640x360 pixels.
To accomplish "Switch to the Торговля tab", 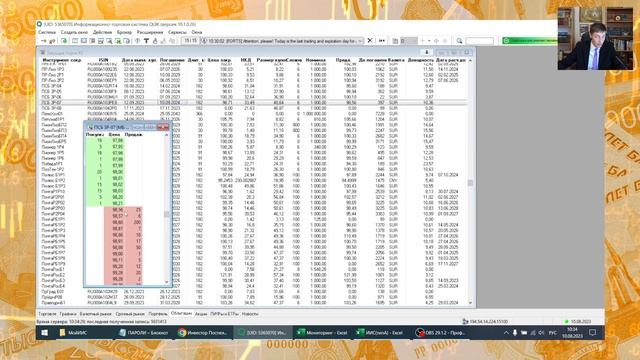I will coord(47,314).
